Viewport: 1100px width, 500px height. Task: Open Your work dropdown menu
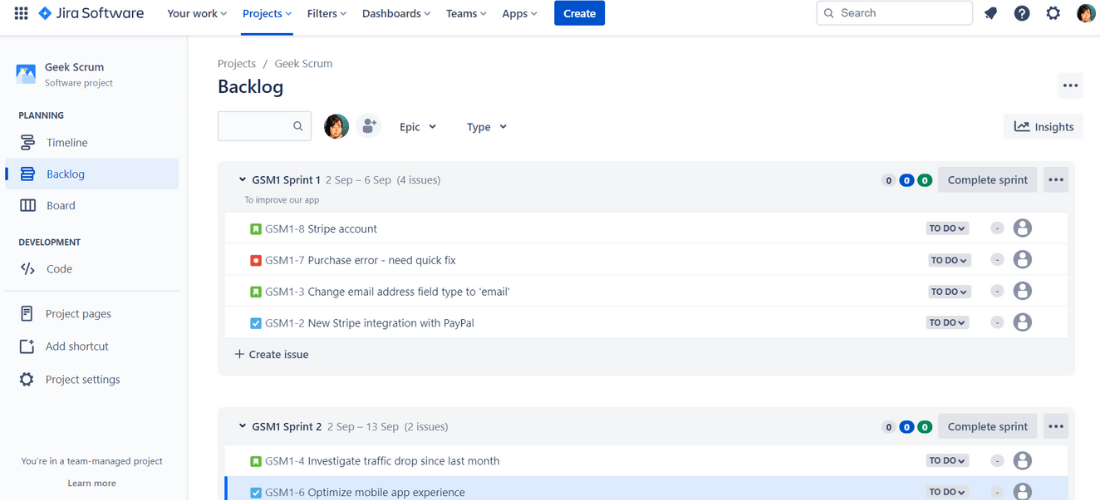(x=197, y=13)
